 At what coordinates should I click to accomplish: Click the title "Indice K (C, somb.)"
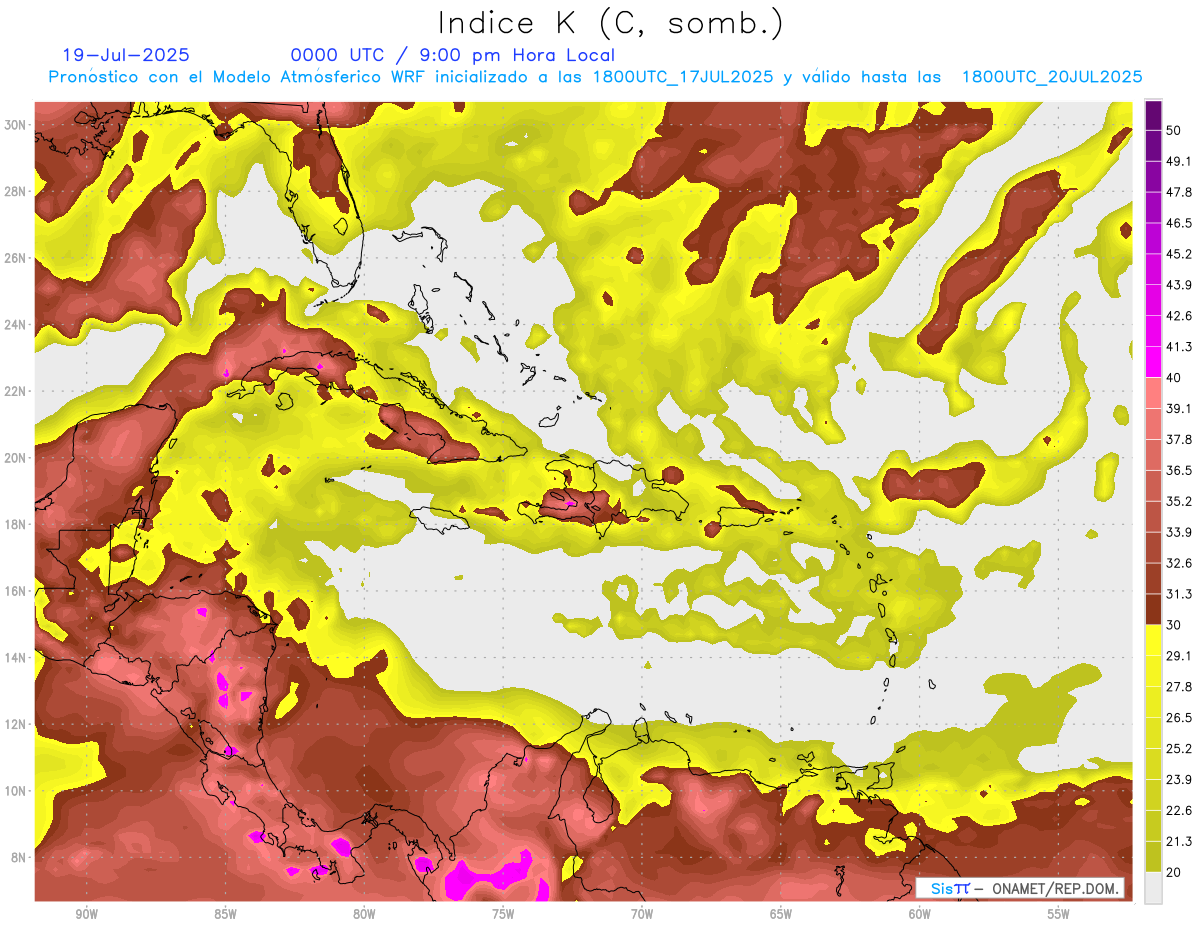pyautogui.click(x=610, y=24)
